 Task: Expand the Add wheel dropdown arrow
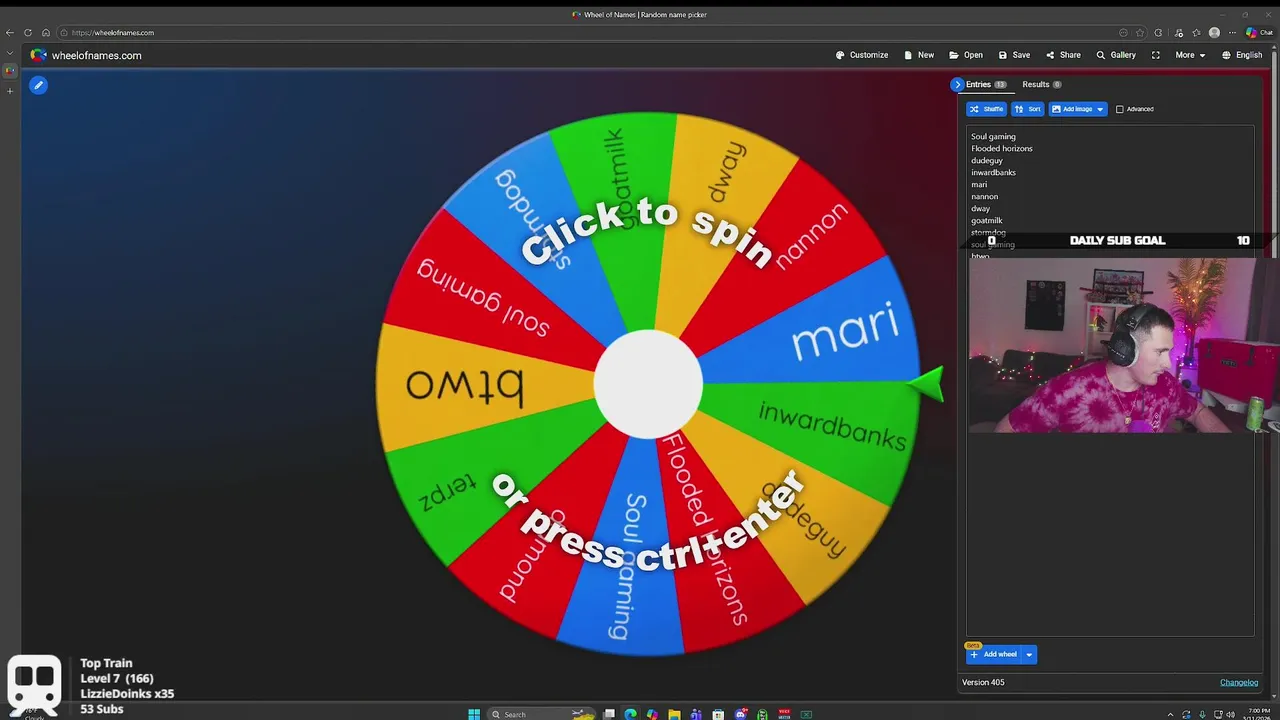click(x=1028, y=654)
